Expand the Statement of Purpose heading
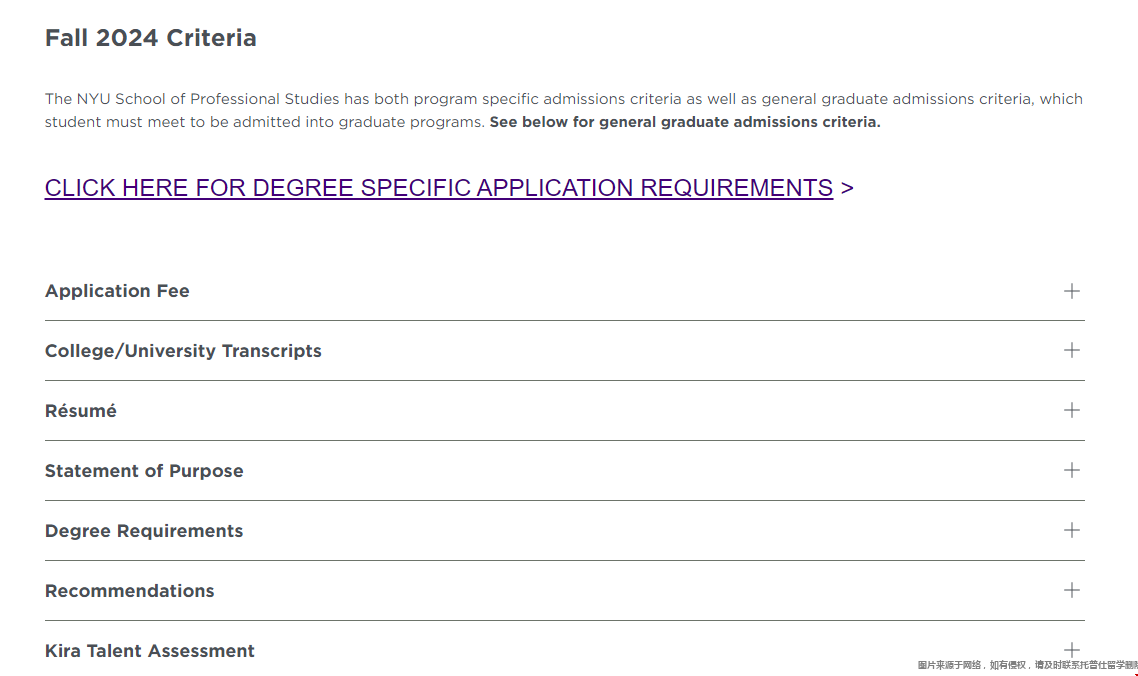Image resolution: width=1138 pixels, height=676 pixels. (144, 471)
